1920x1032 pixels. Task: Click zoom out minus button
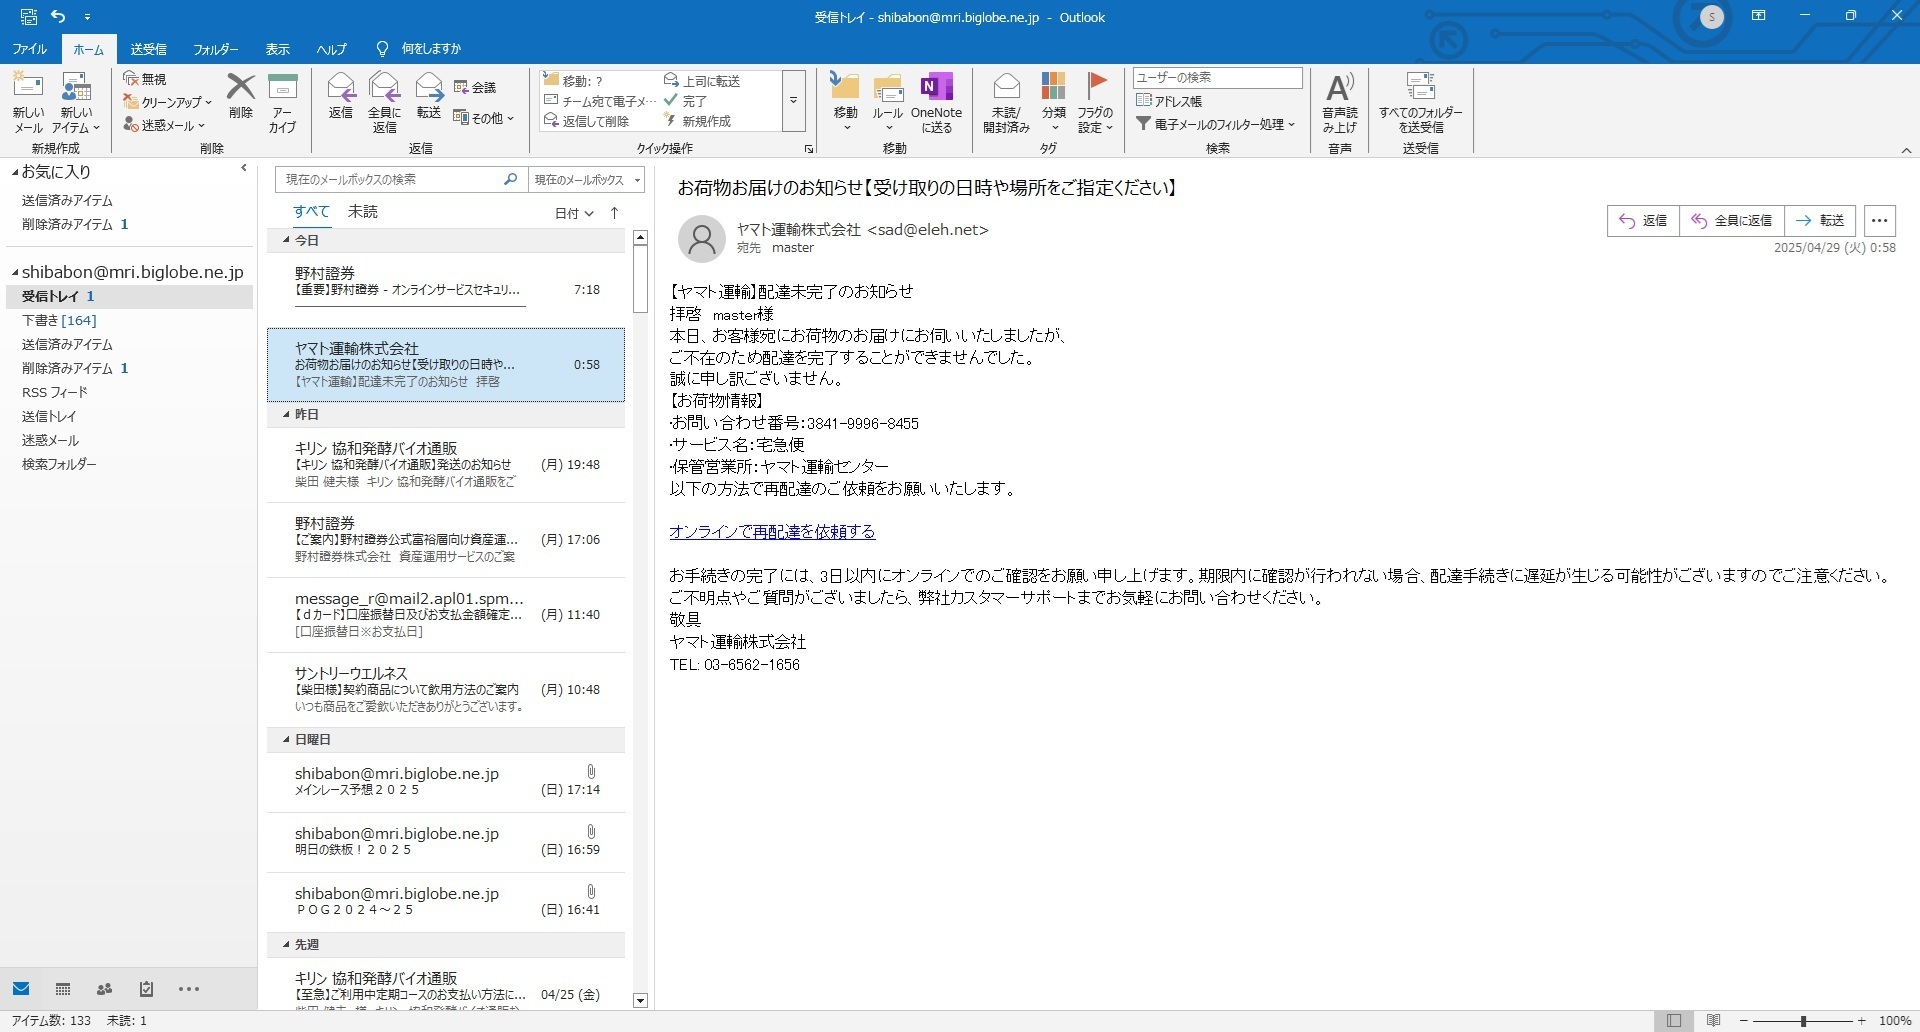pos(1744,1021)
